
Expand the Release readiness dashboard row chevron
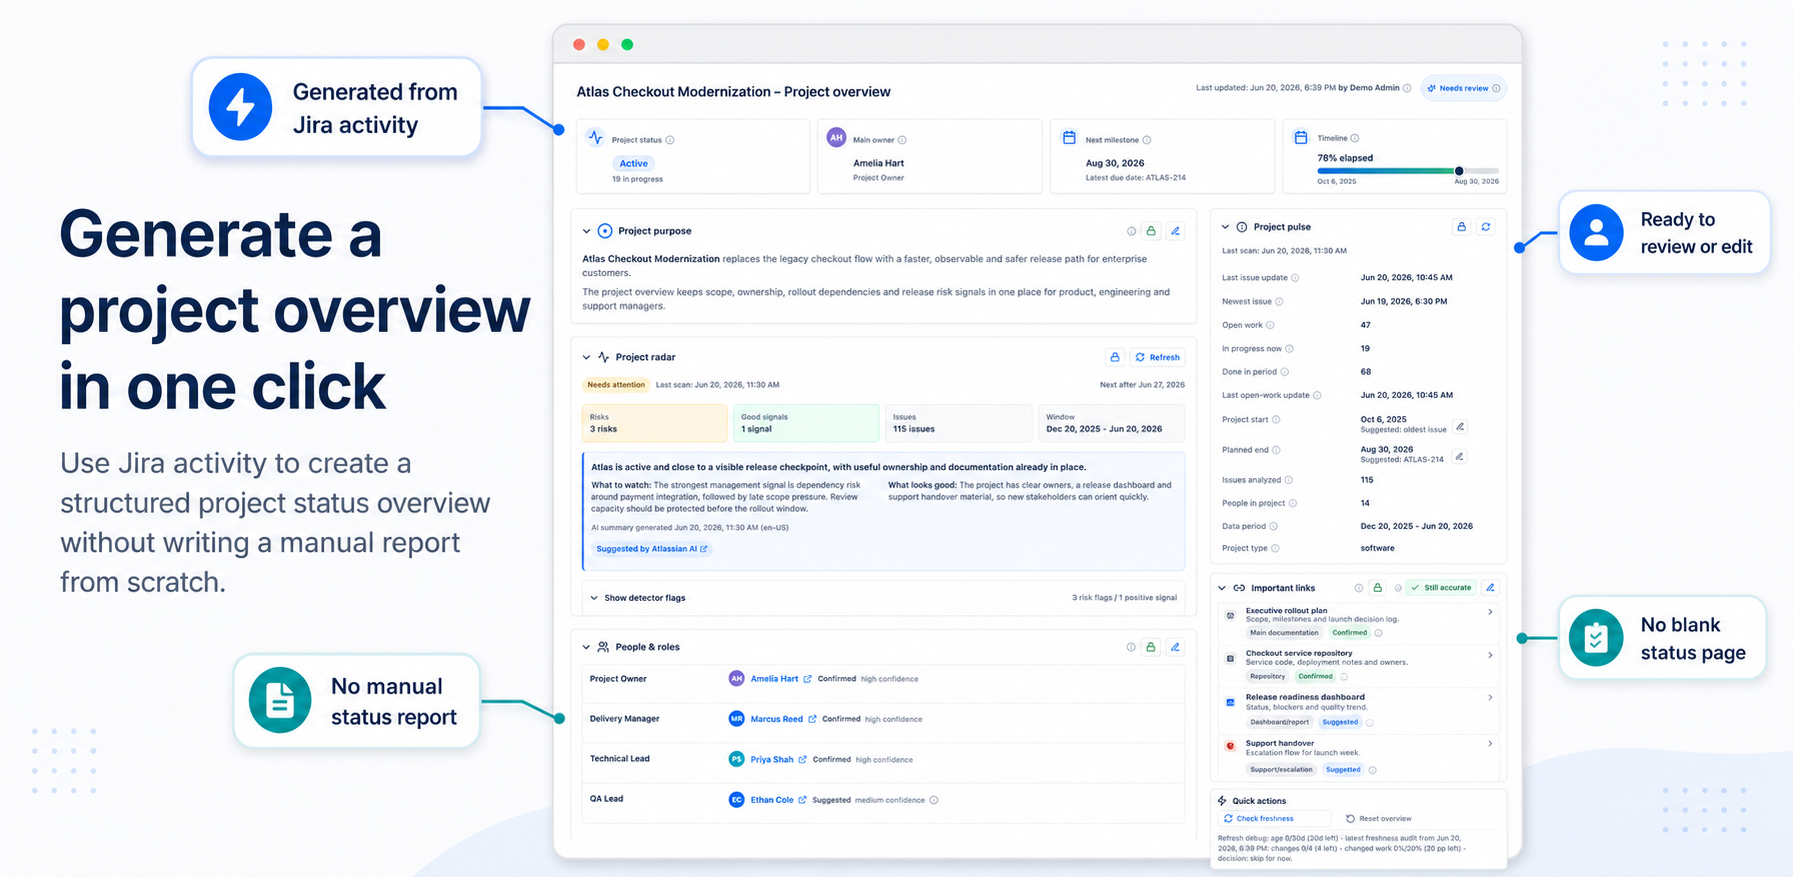tap(1490, 698)
